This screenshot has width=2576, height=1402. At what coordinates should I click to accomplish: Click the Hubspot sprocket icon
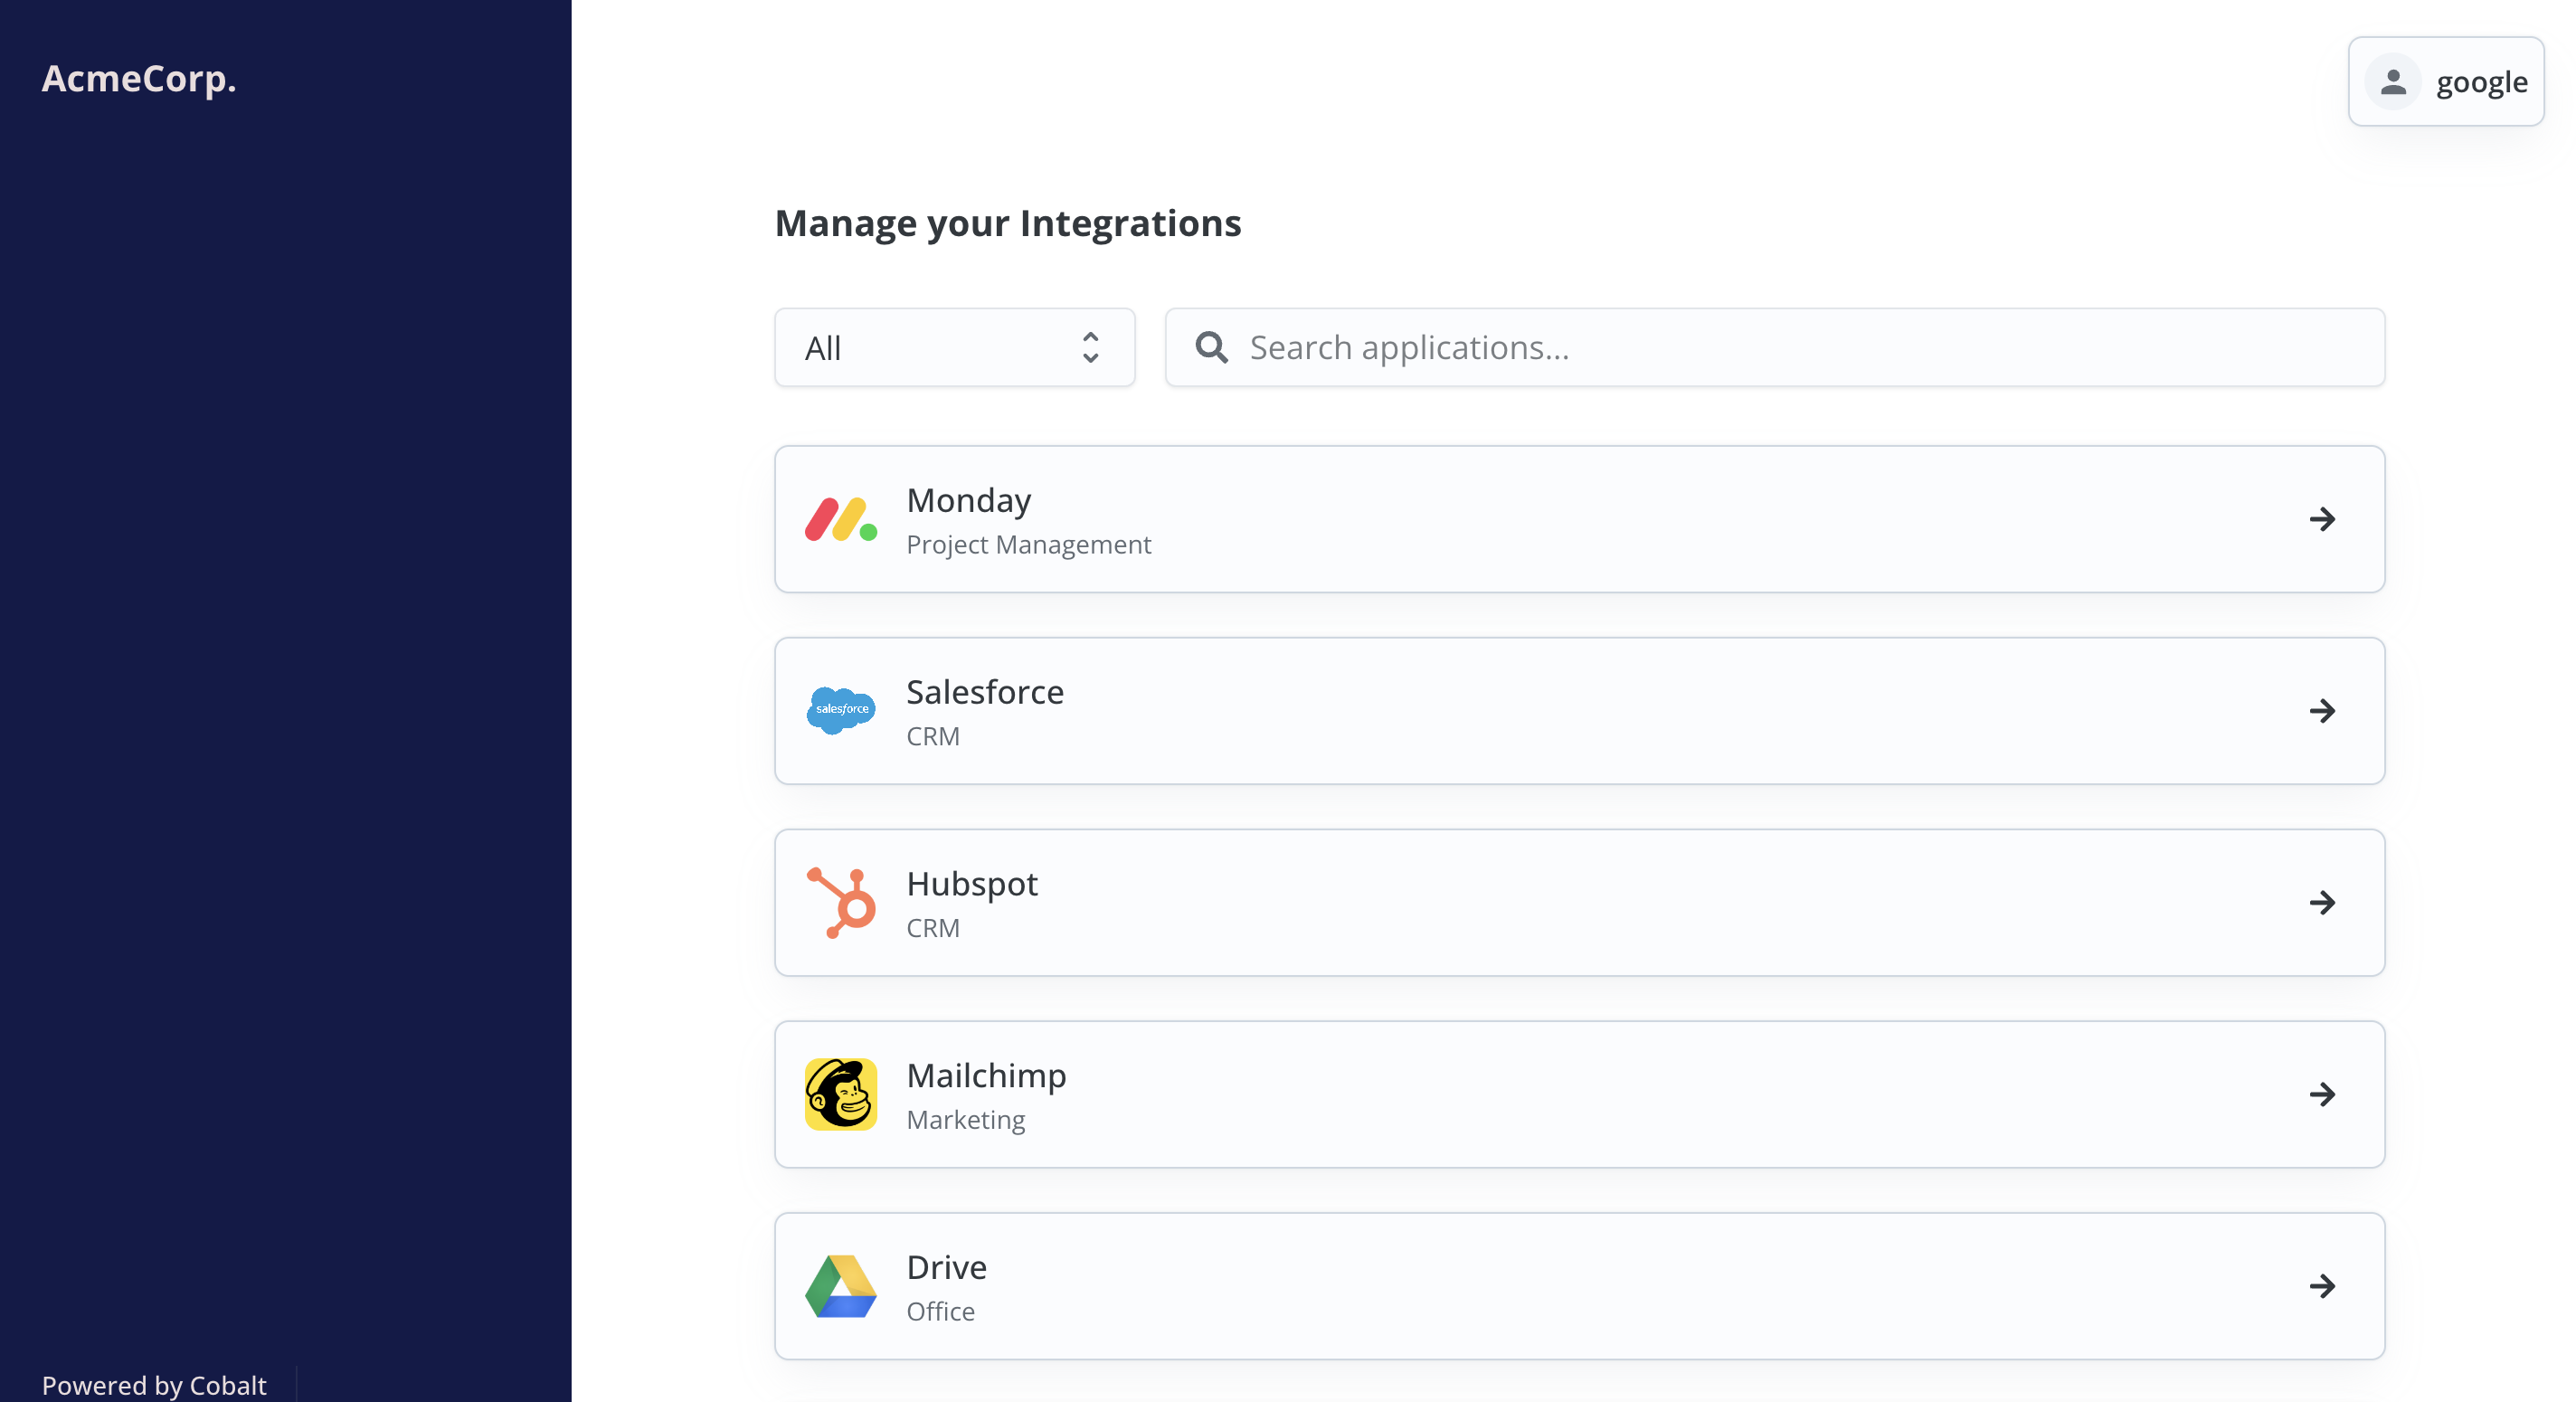tap(841, 902)
